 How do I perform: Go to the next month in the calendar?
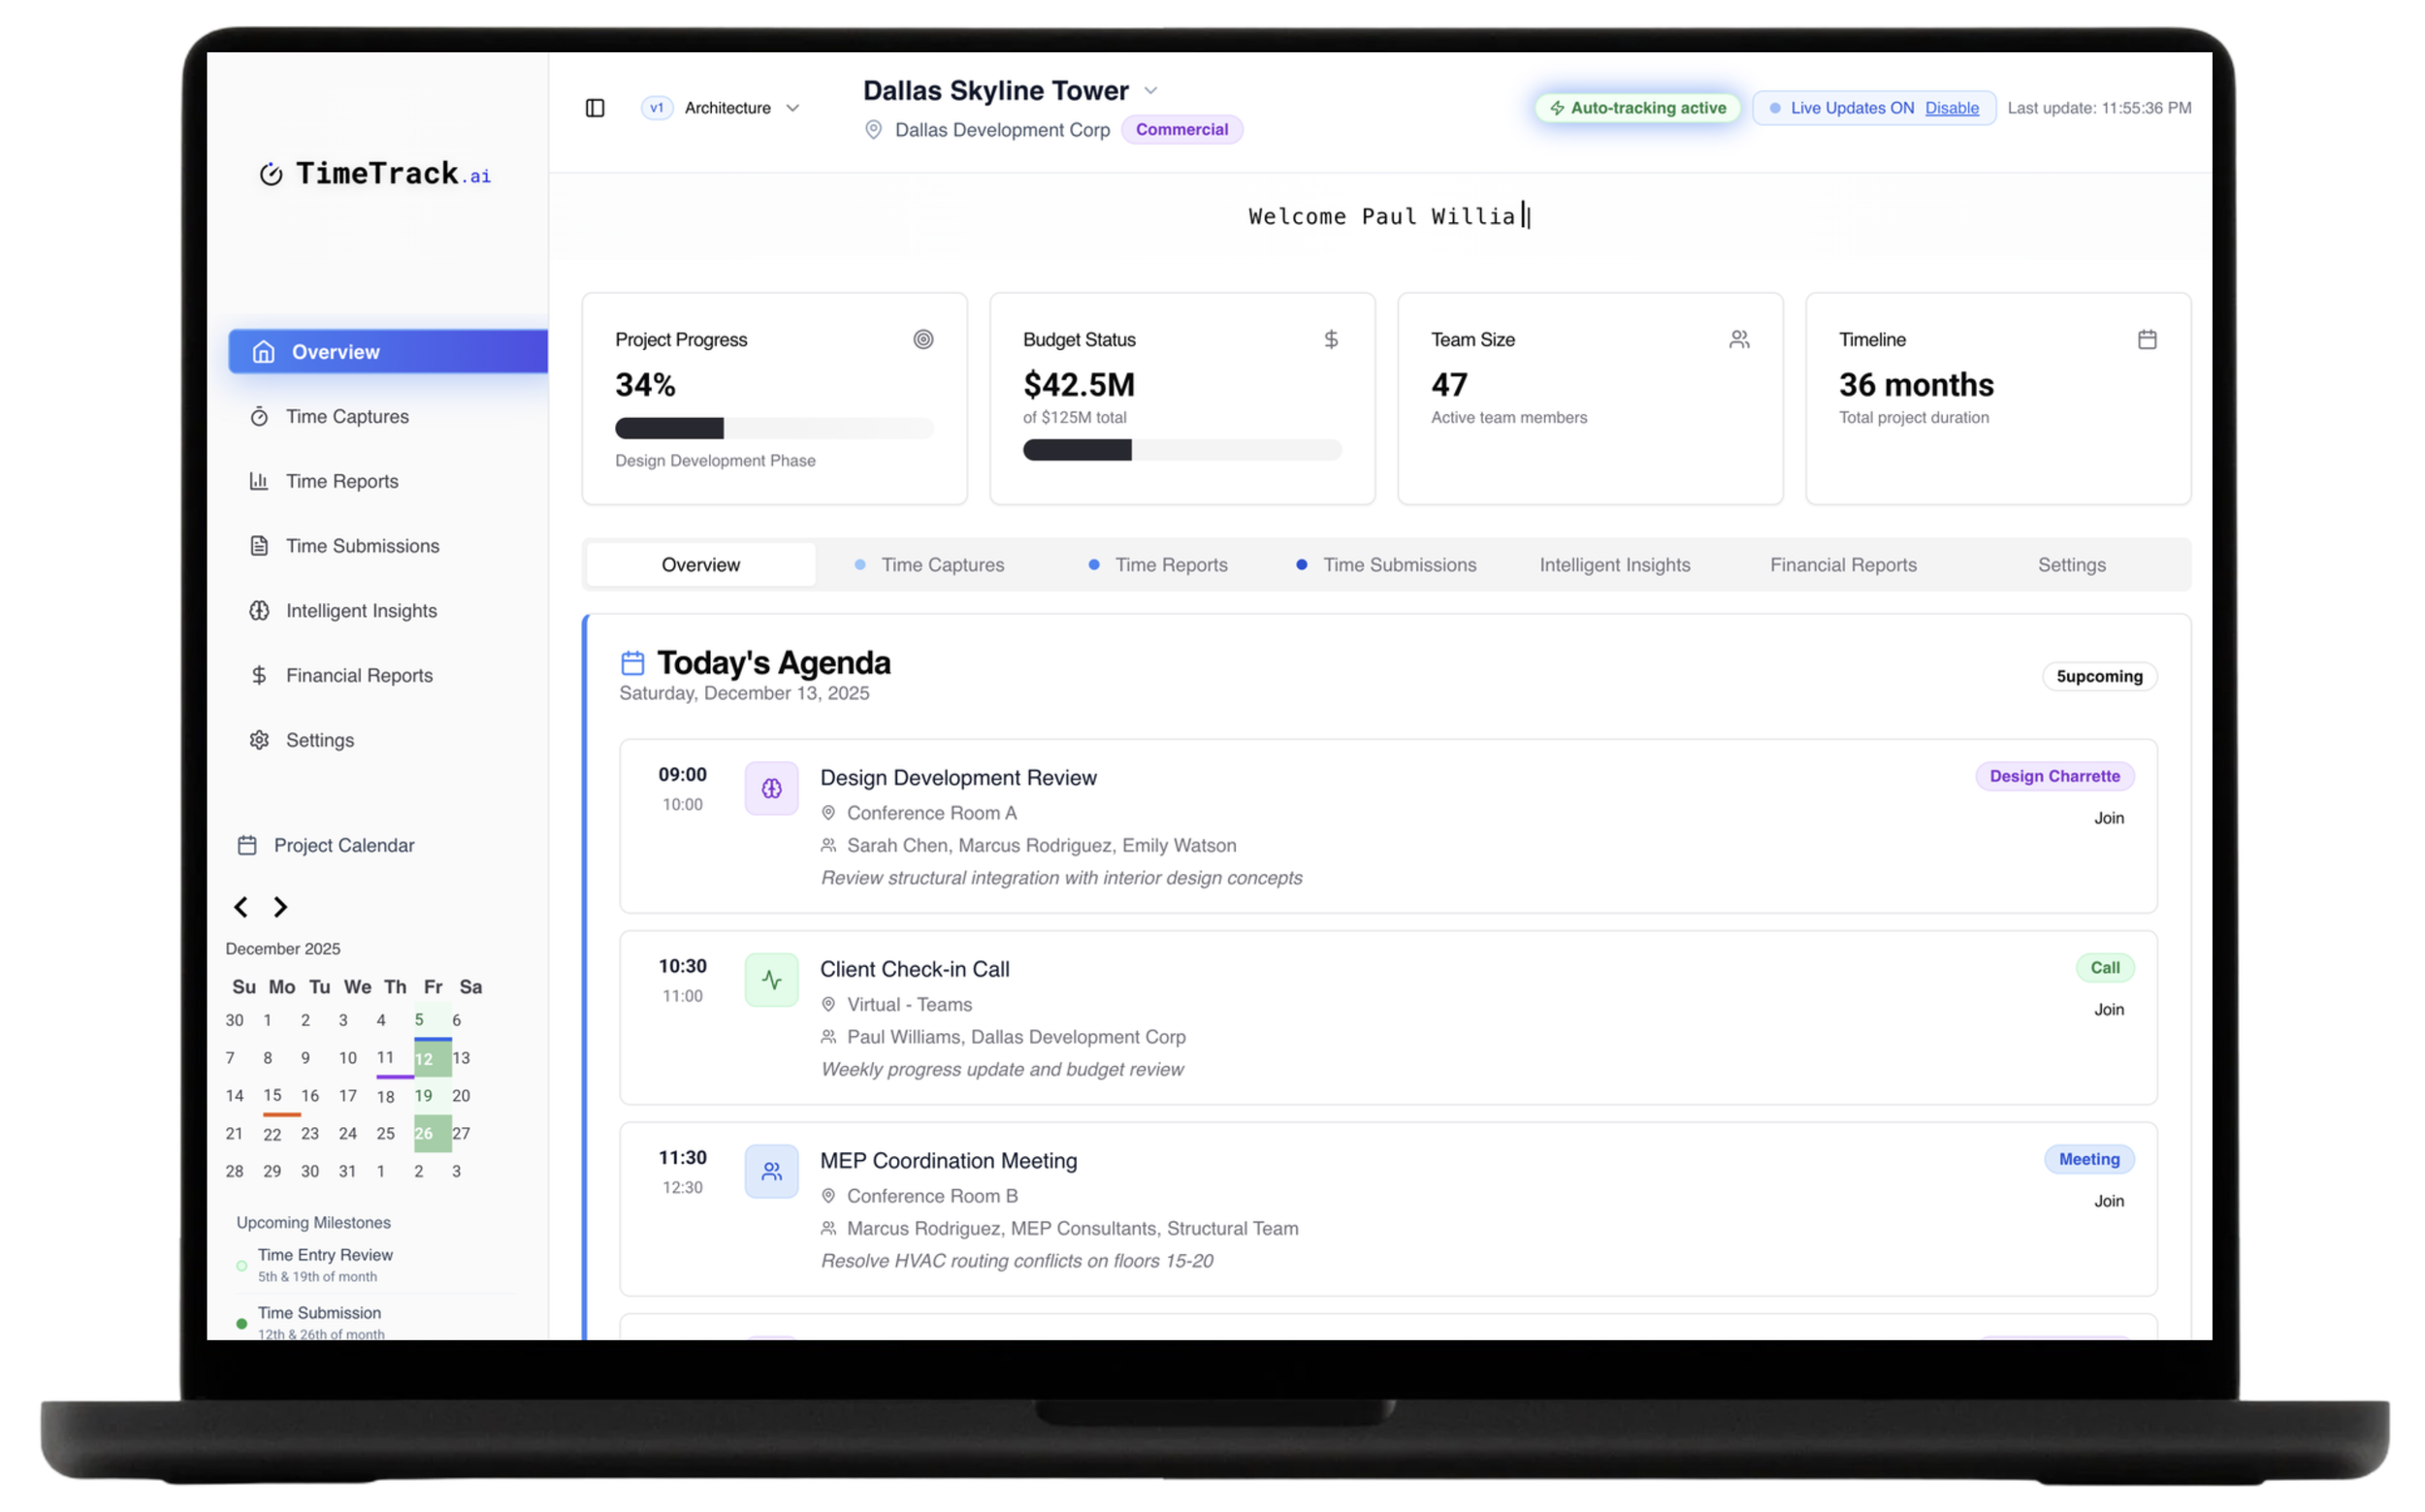pos(281,907)
